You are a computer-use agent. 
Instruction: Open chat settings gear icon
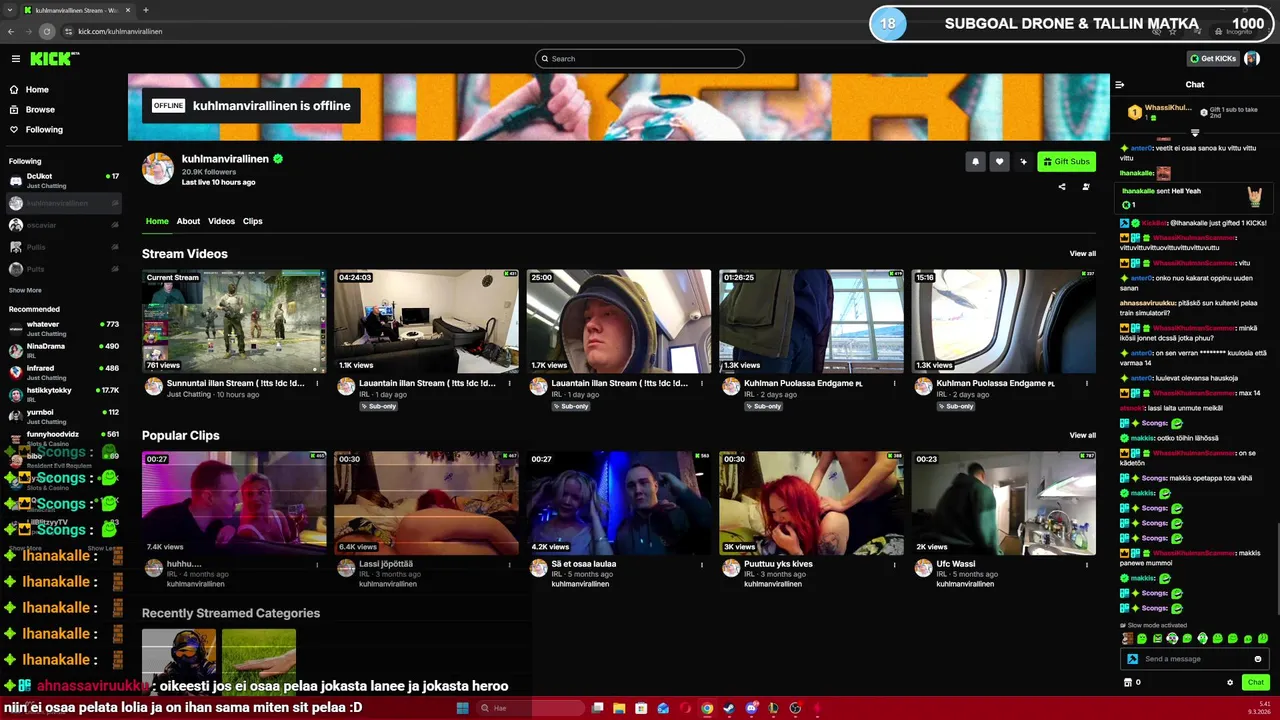(x=1230, y=682)
